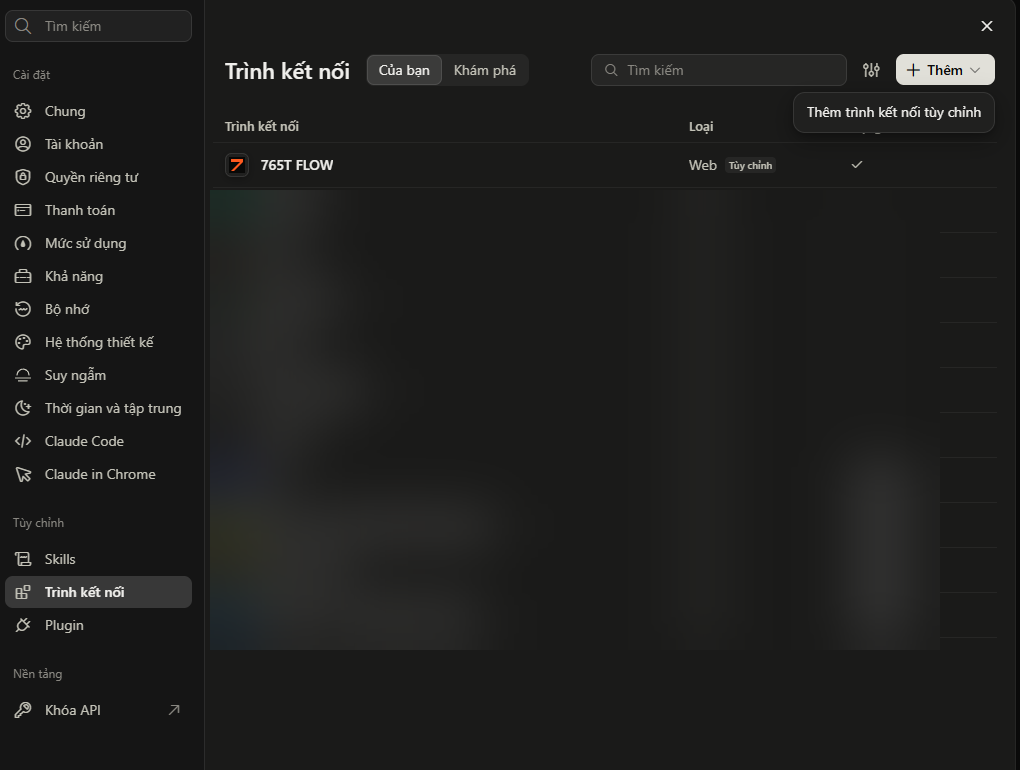Open the Skills settings page
1020x770 pixels.
pyautogui.click(x=98, y=559)
